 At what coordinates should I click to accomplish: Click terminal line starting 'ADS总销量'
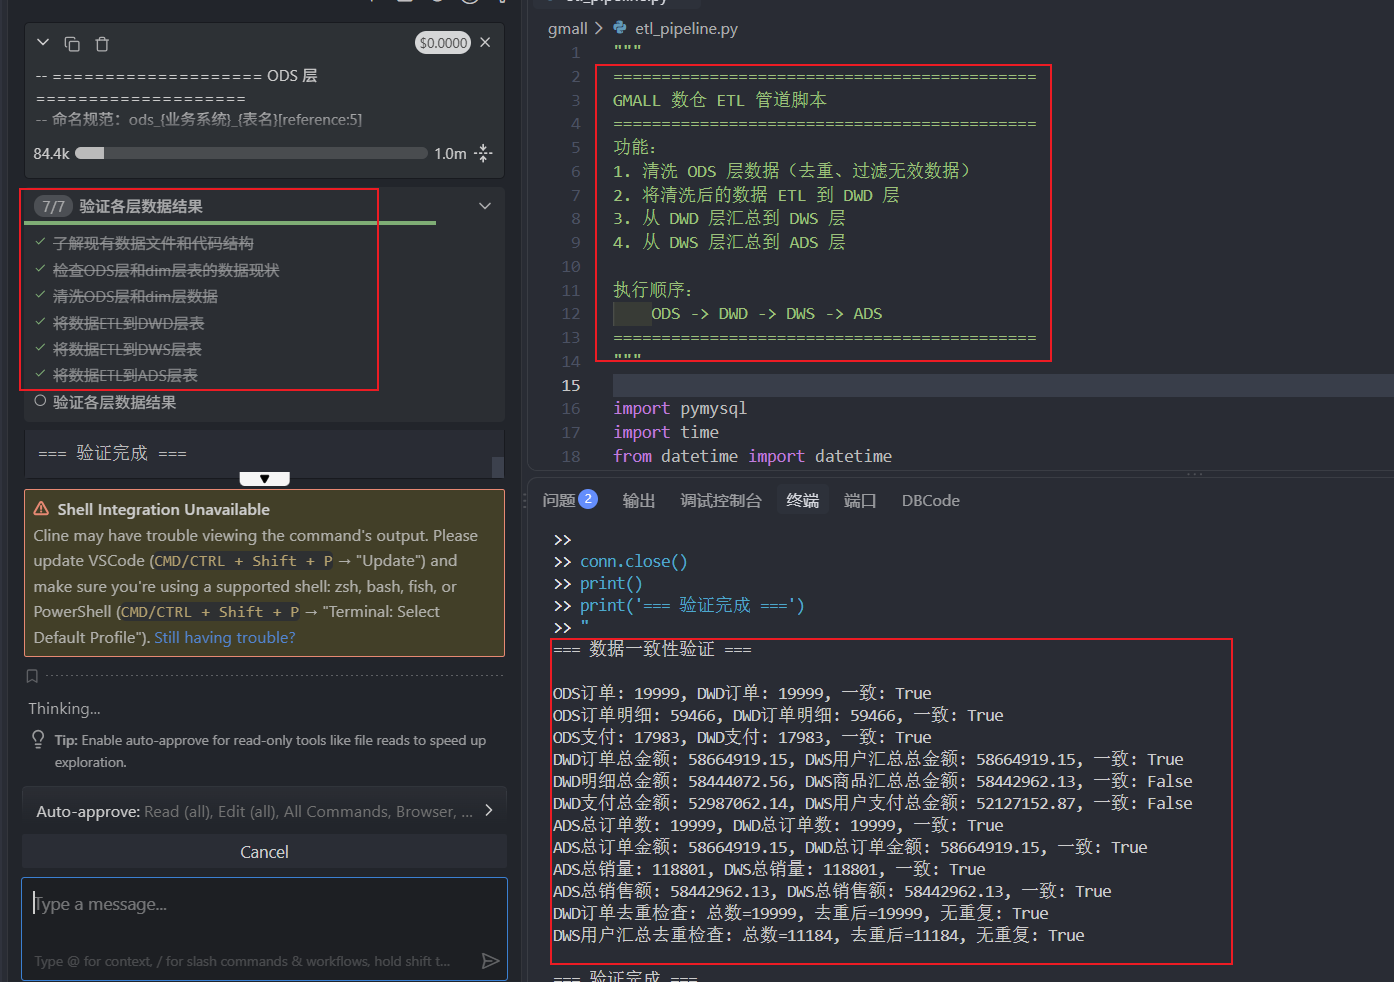(x=769, y=870)
